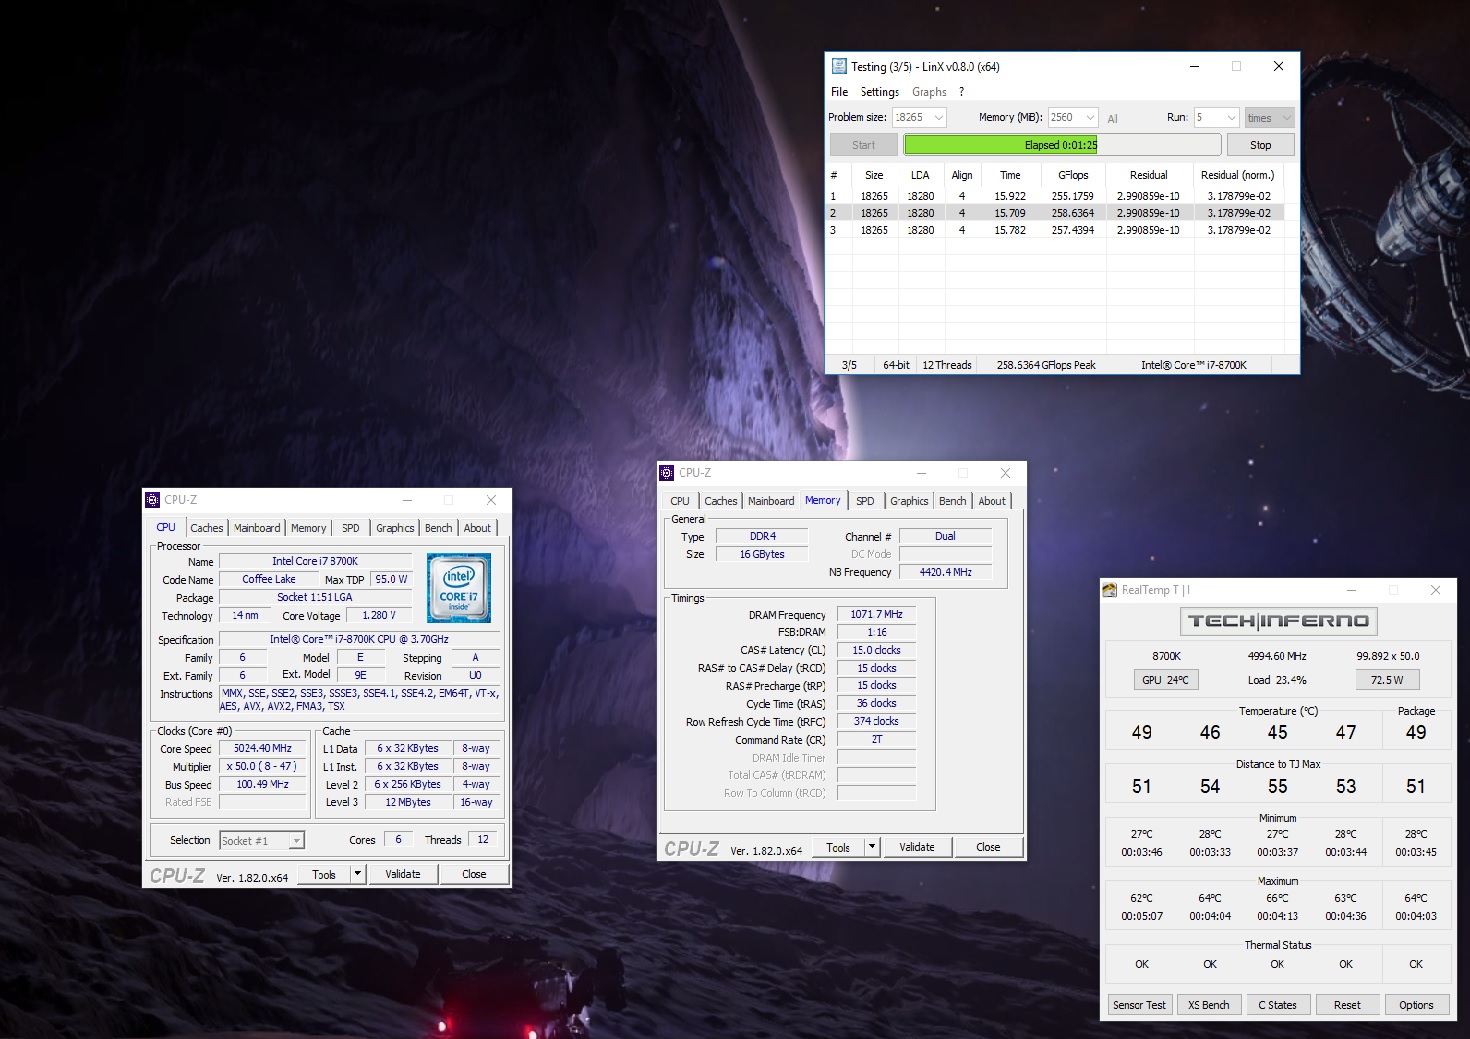This screenshot has width=1470, height=1039.
Task: Click the '374 clocks' tRFC value
Action: [877, 721]
